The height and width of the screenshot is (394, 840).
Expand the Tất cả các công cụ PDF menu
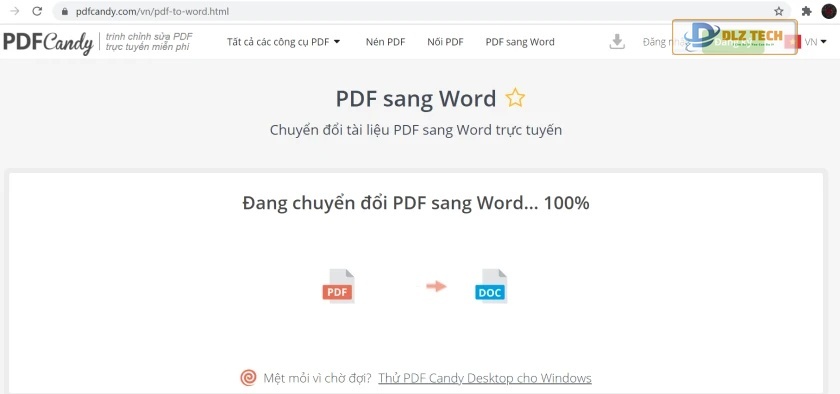283,42
